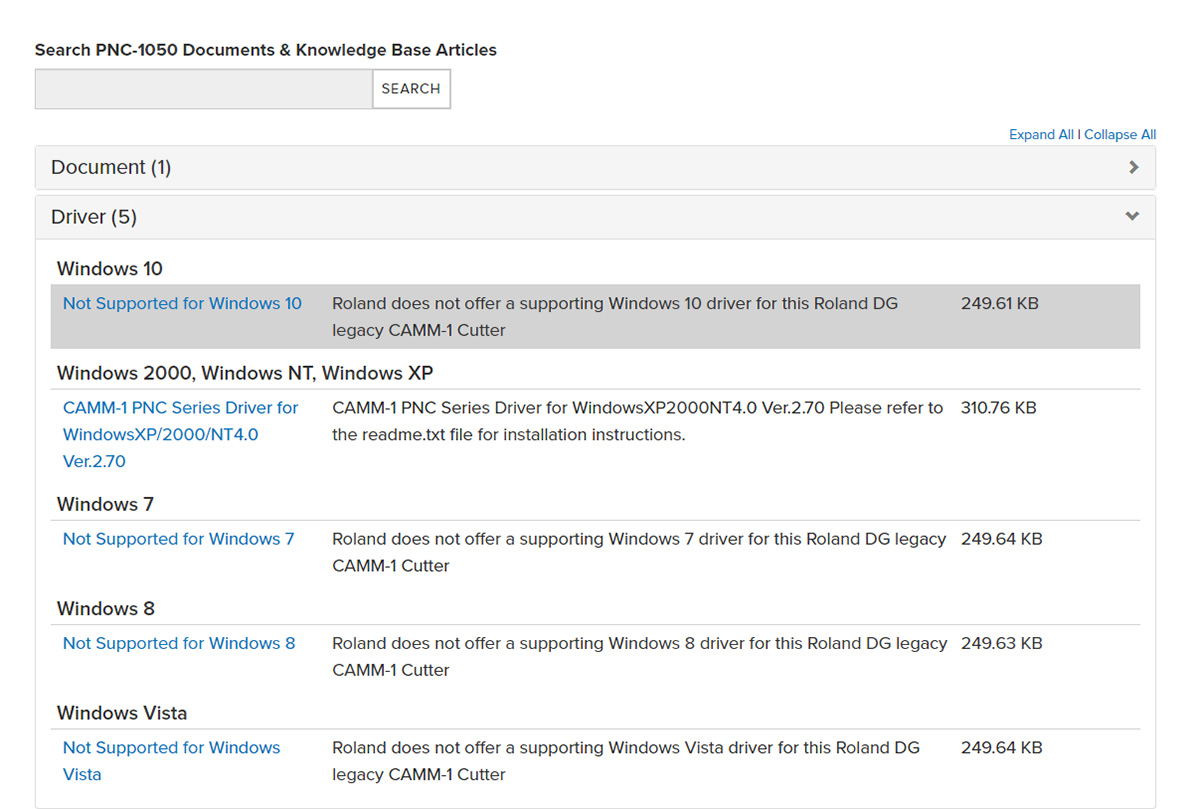The image size is (1200, 809).
Task: Click the Document (1) accordion header
Action: 595,168
